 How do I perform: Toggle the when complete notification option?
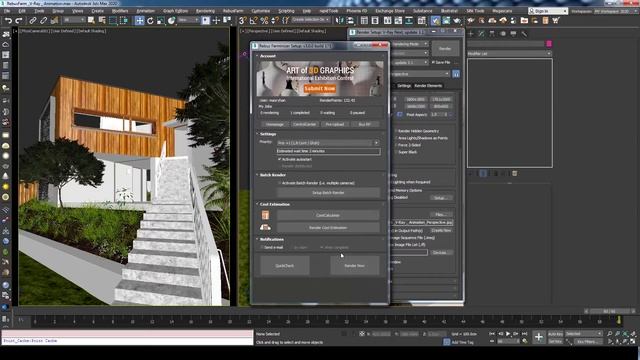tap(322, 247)
